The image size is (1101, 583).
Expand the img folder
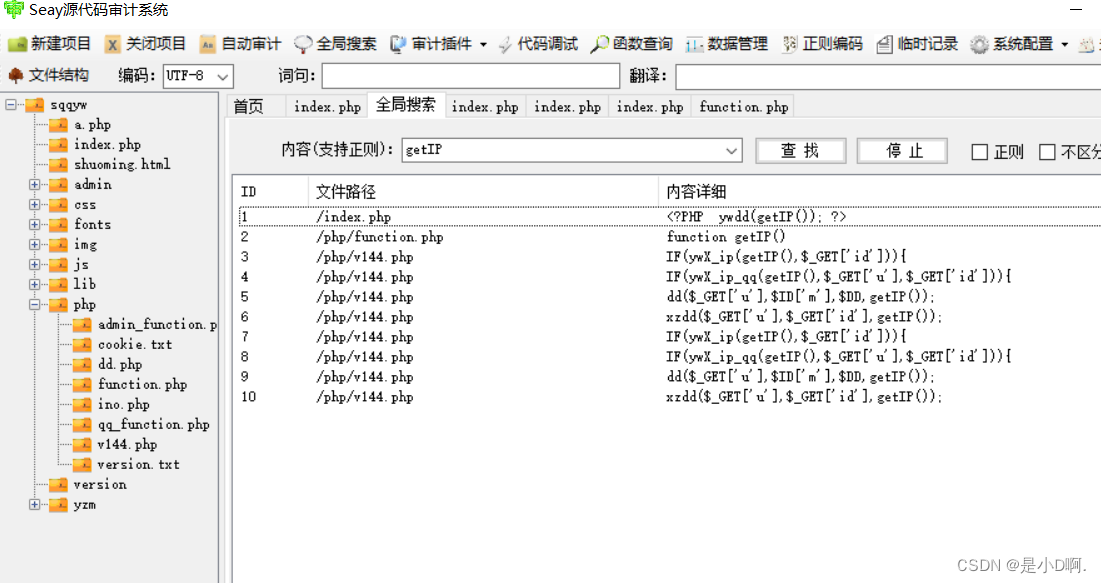coord(34,244)
